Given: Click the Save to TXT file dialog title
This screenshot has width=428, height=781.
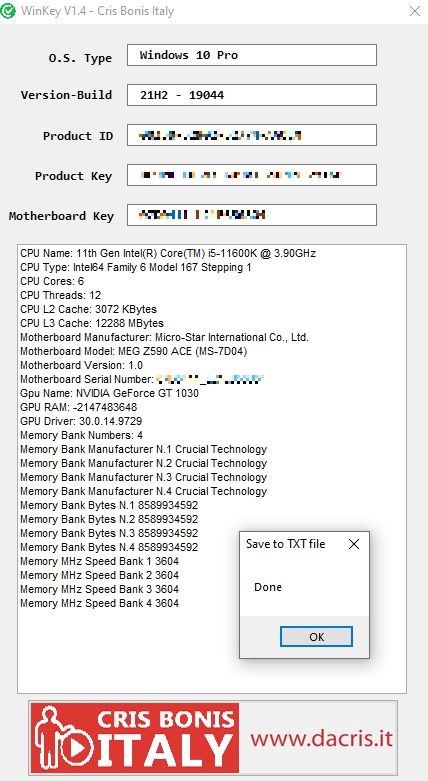Looking at the screenshot, I should pos(285,544).
